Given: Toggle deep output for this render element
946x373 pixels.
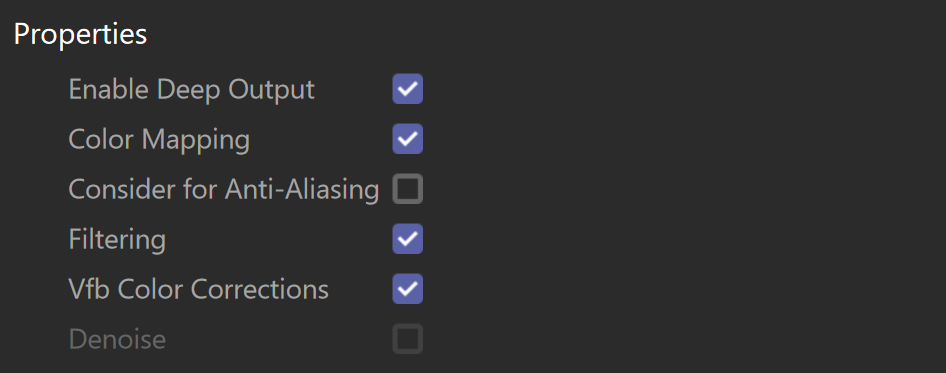Looking at the screenshot, I should tap(408, 89).
